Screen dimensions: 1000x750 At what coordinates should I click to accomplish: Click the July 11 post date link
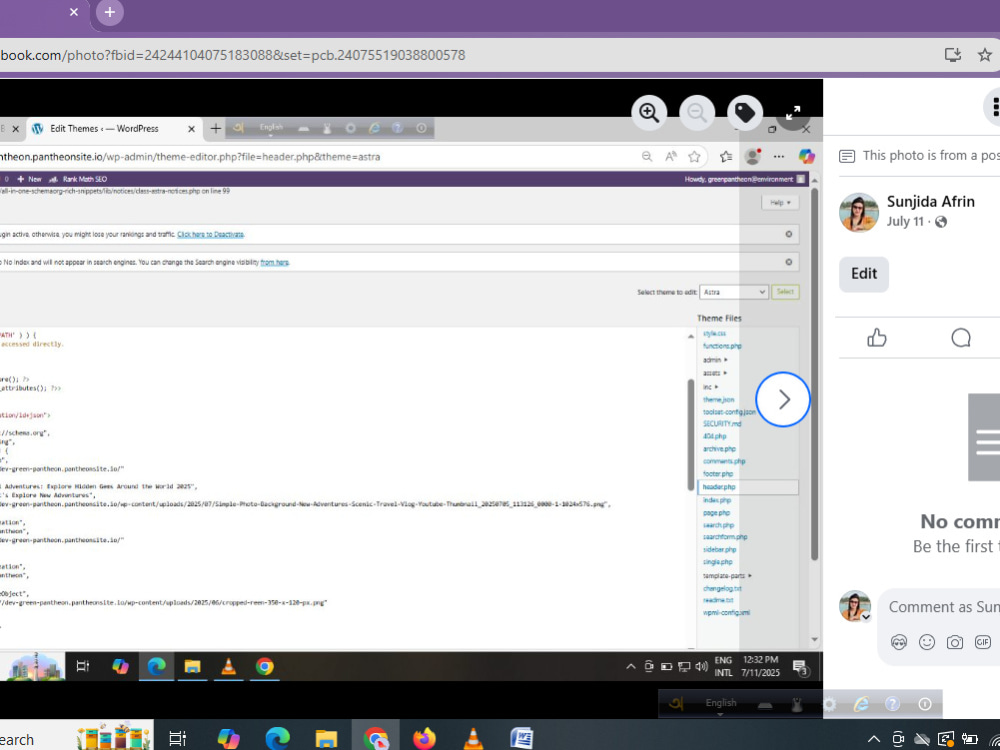coord(904,222)
